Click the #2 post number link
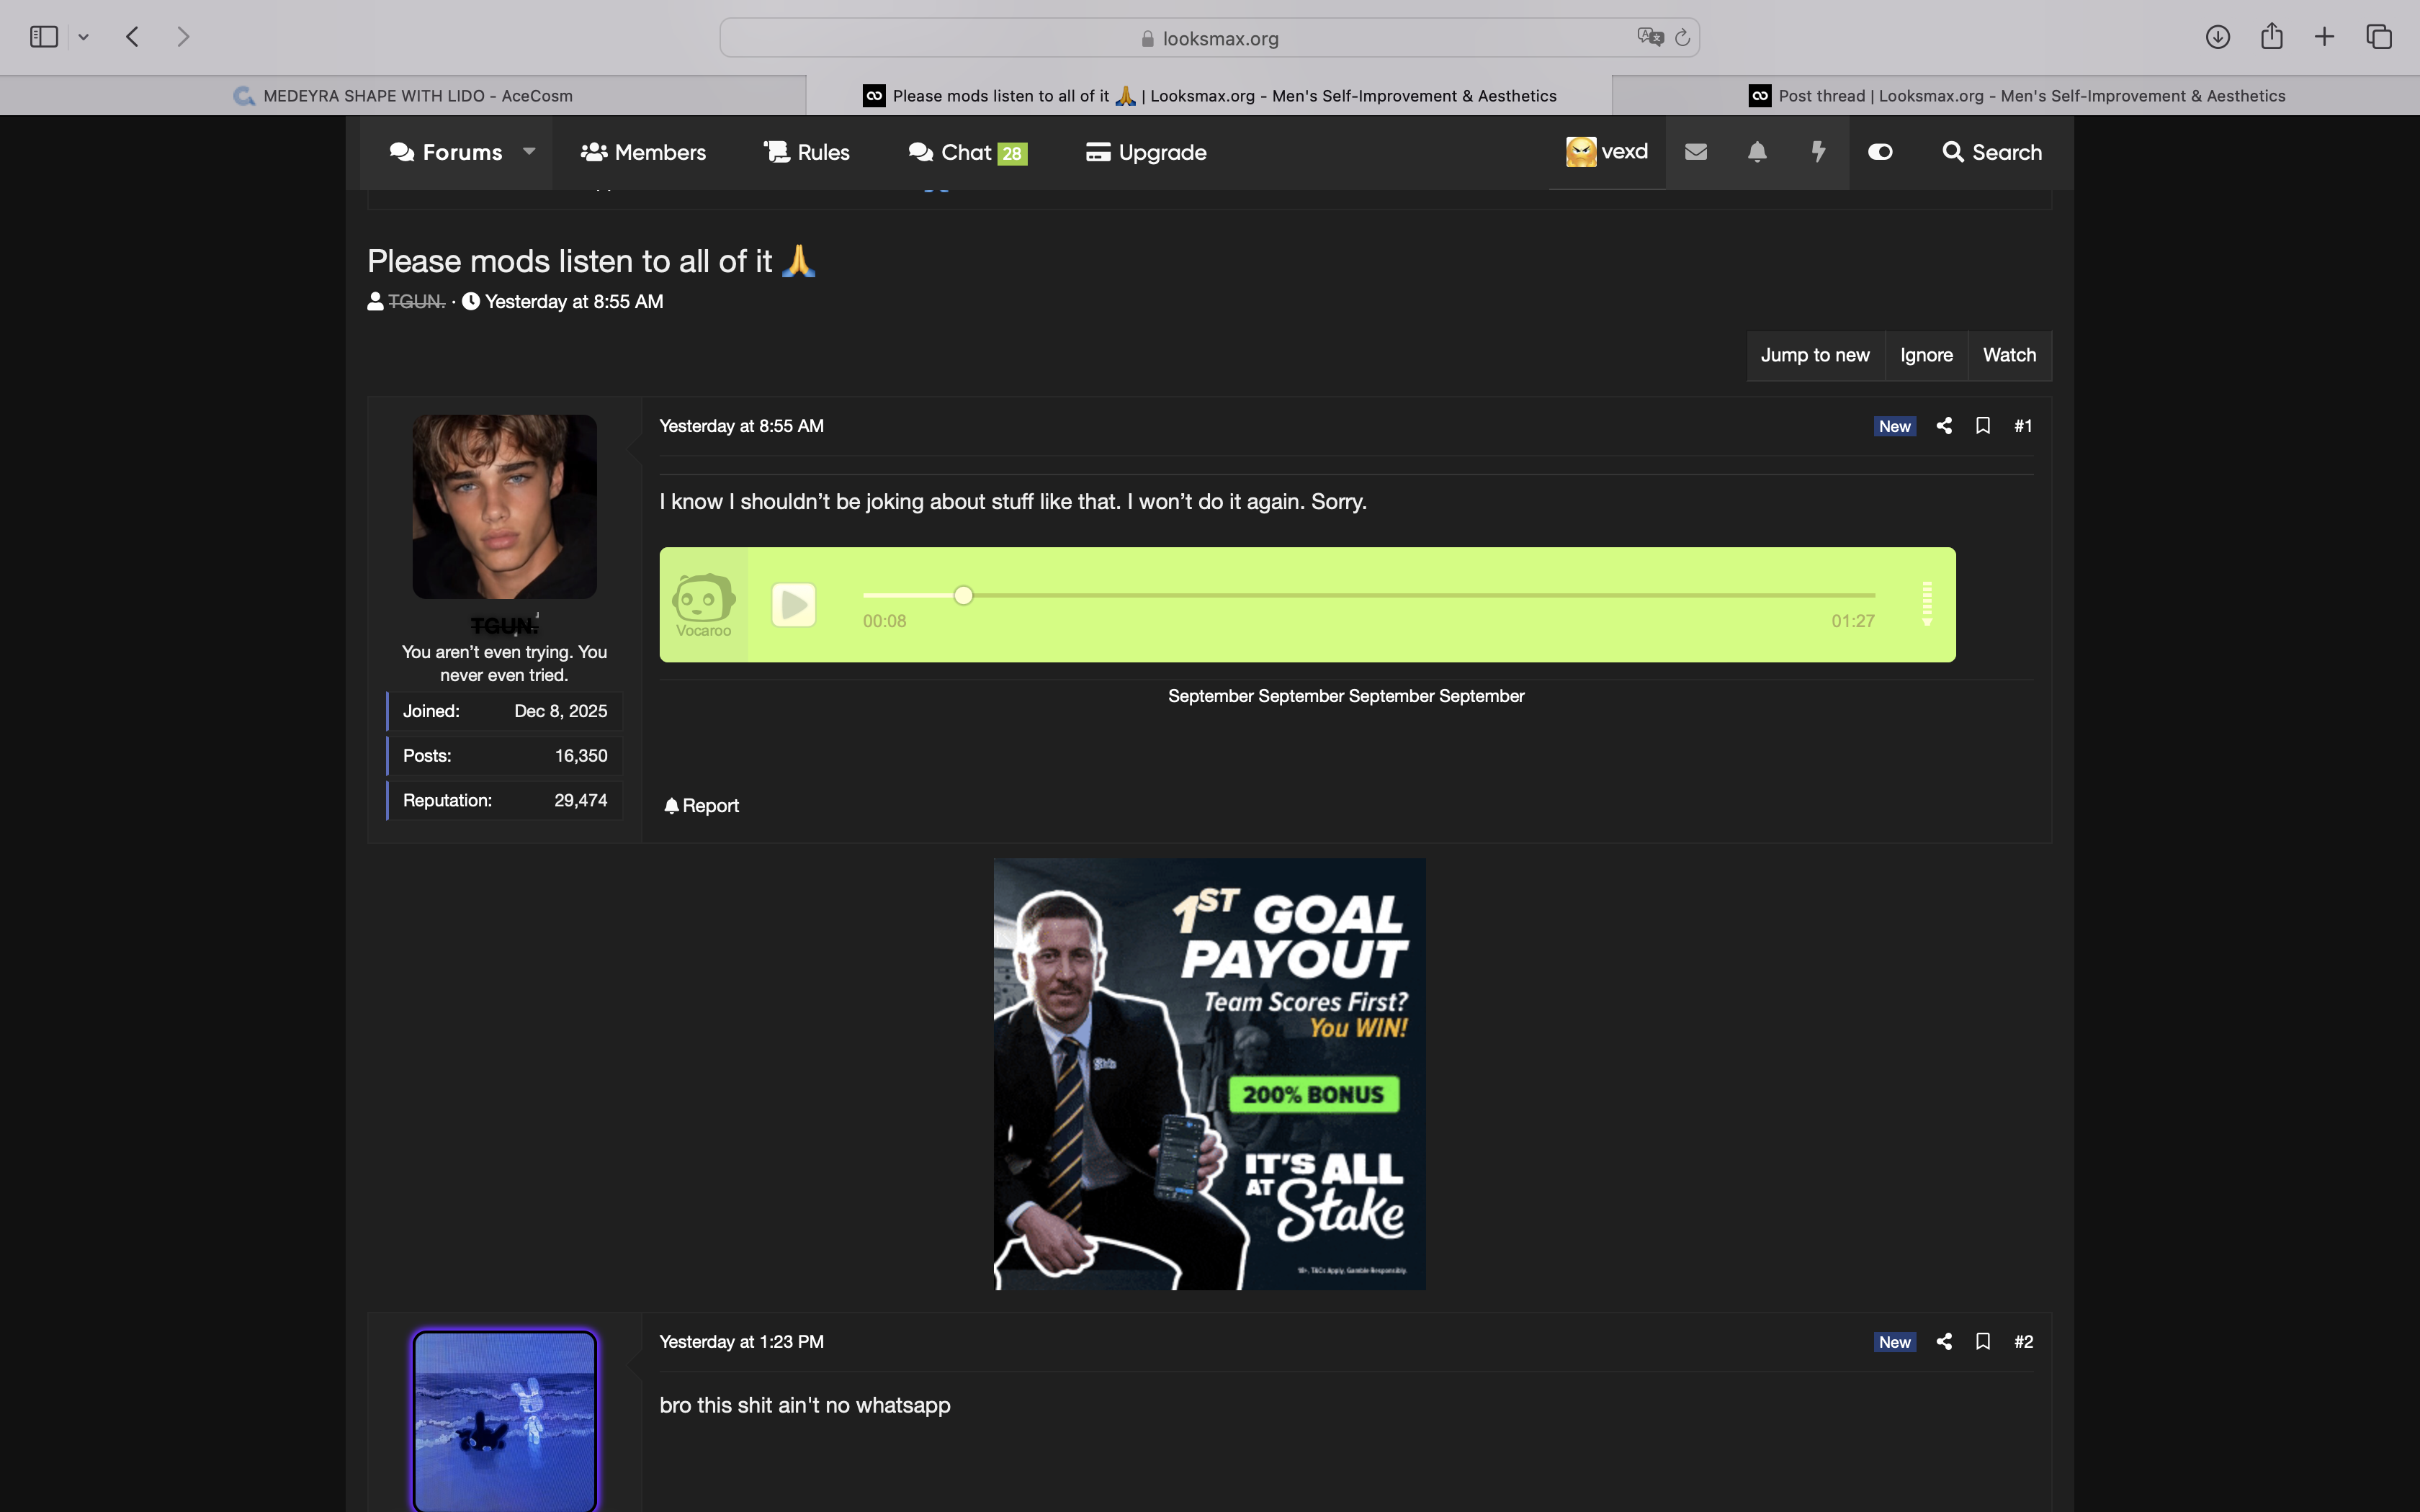Screen dimensions: 2420x1512 (x=2023, y=1341)
